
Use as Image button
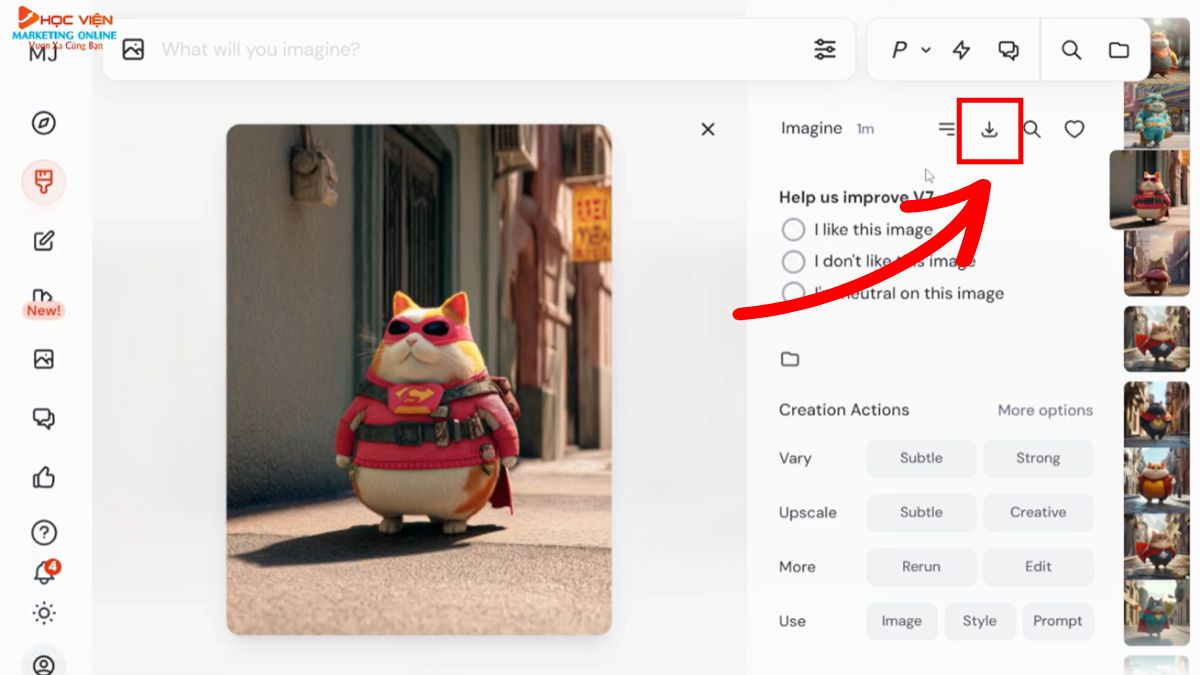[x=901, y=621]
